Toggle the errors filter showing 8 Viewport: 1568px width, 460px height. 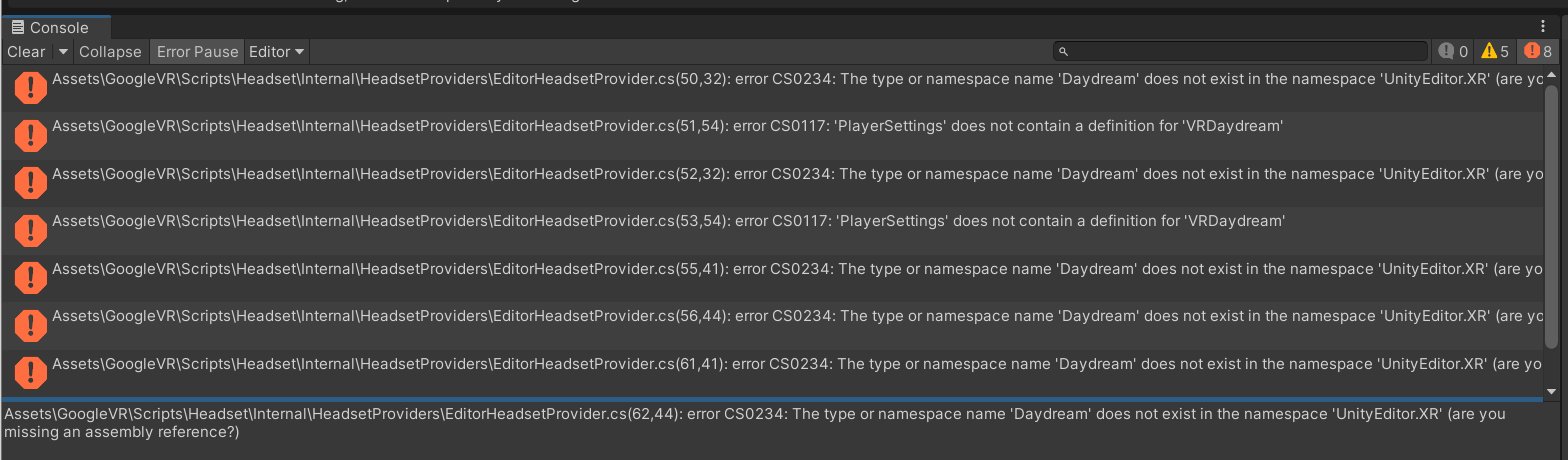click(1537, 51)
